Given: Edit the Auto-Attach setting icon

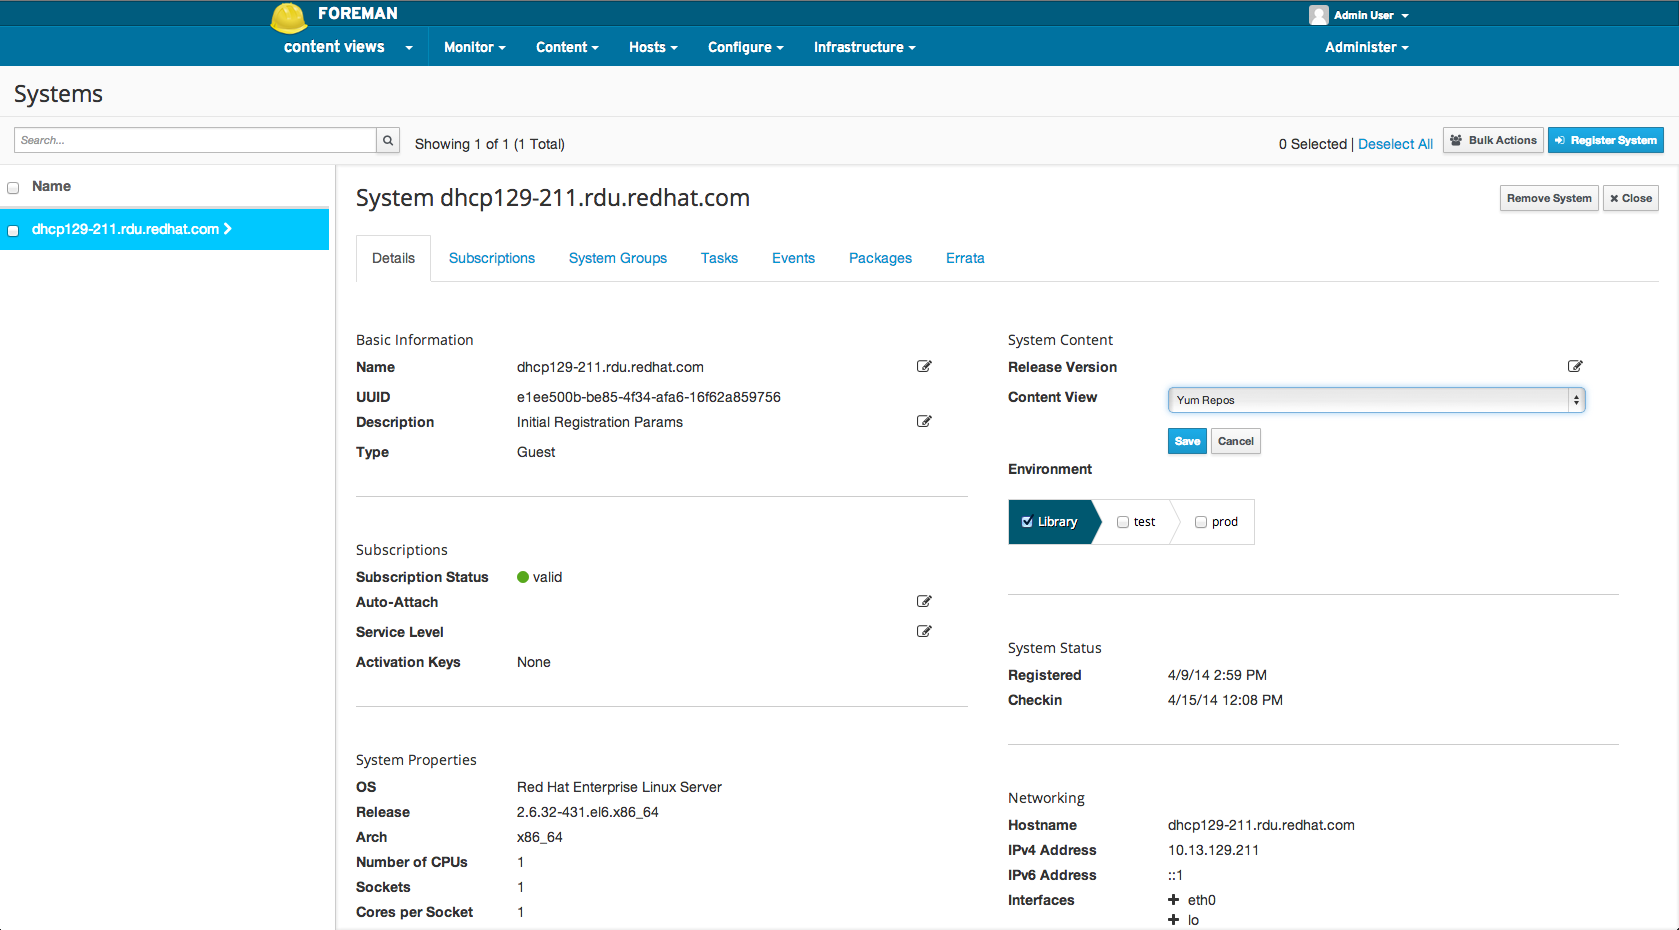Looking at the screenshot, I should (924, 601).
